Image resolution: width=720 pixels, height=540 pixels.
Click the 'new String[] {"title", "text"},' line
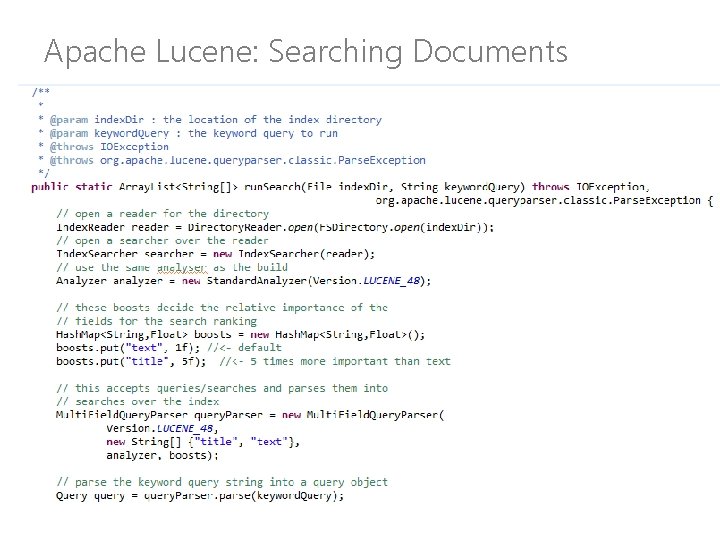click(203, 442)
